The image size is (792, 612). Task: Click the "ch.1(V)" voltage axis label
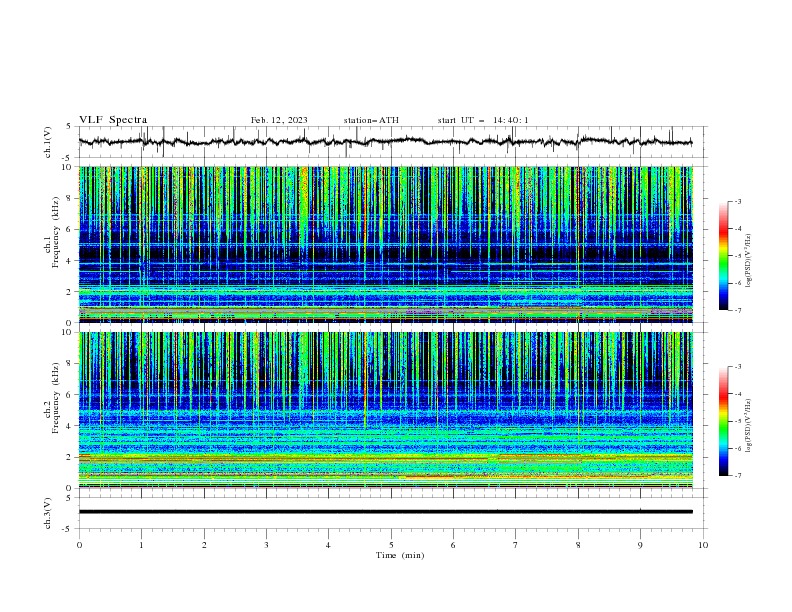[x=48, y=142]
